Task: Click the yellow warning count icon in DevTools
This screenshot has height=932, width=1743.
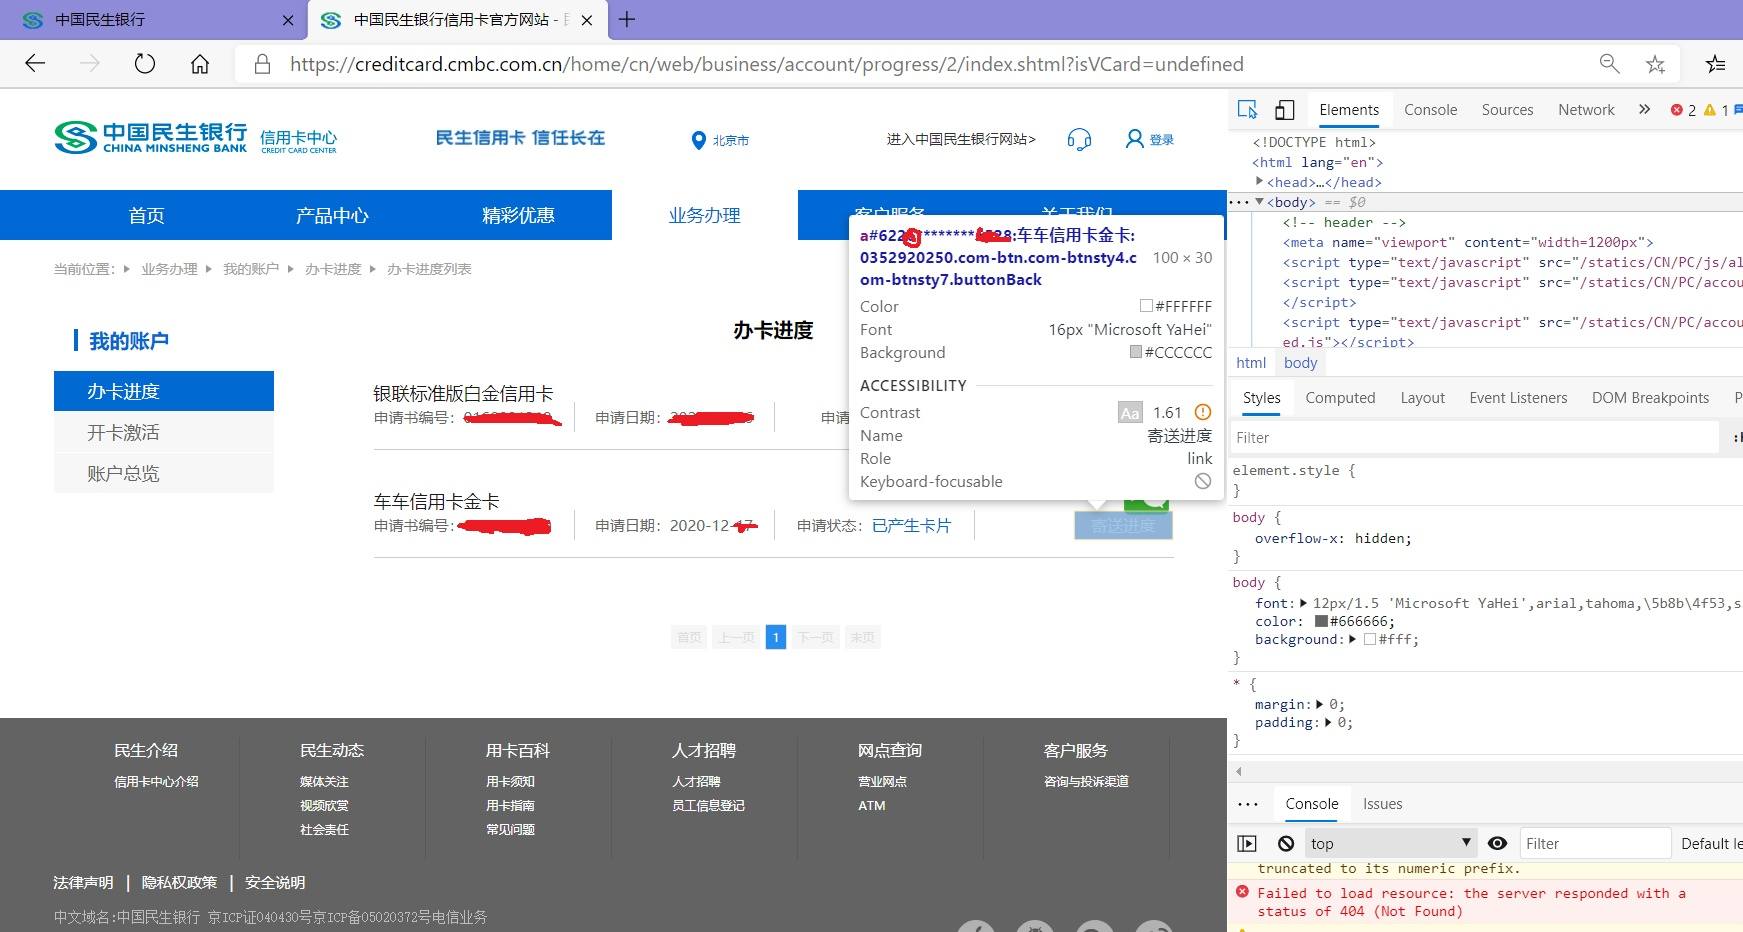Action: click(1710, 110)
